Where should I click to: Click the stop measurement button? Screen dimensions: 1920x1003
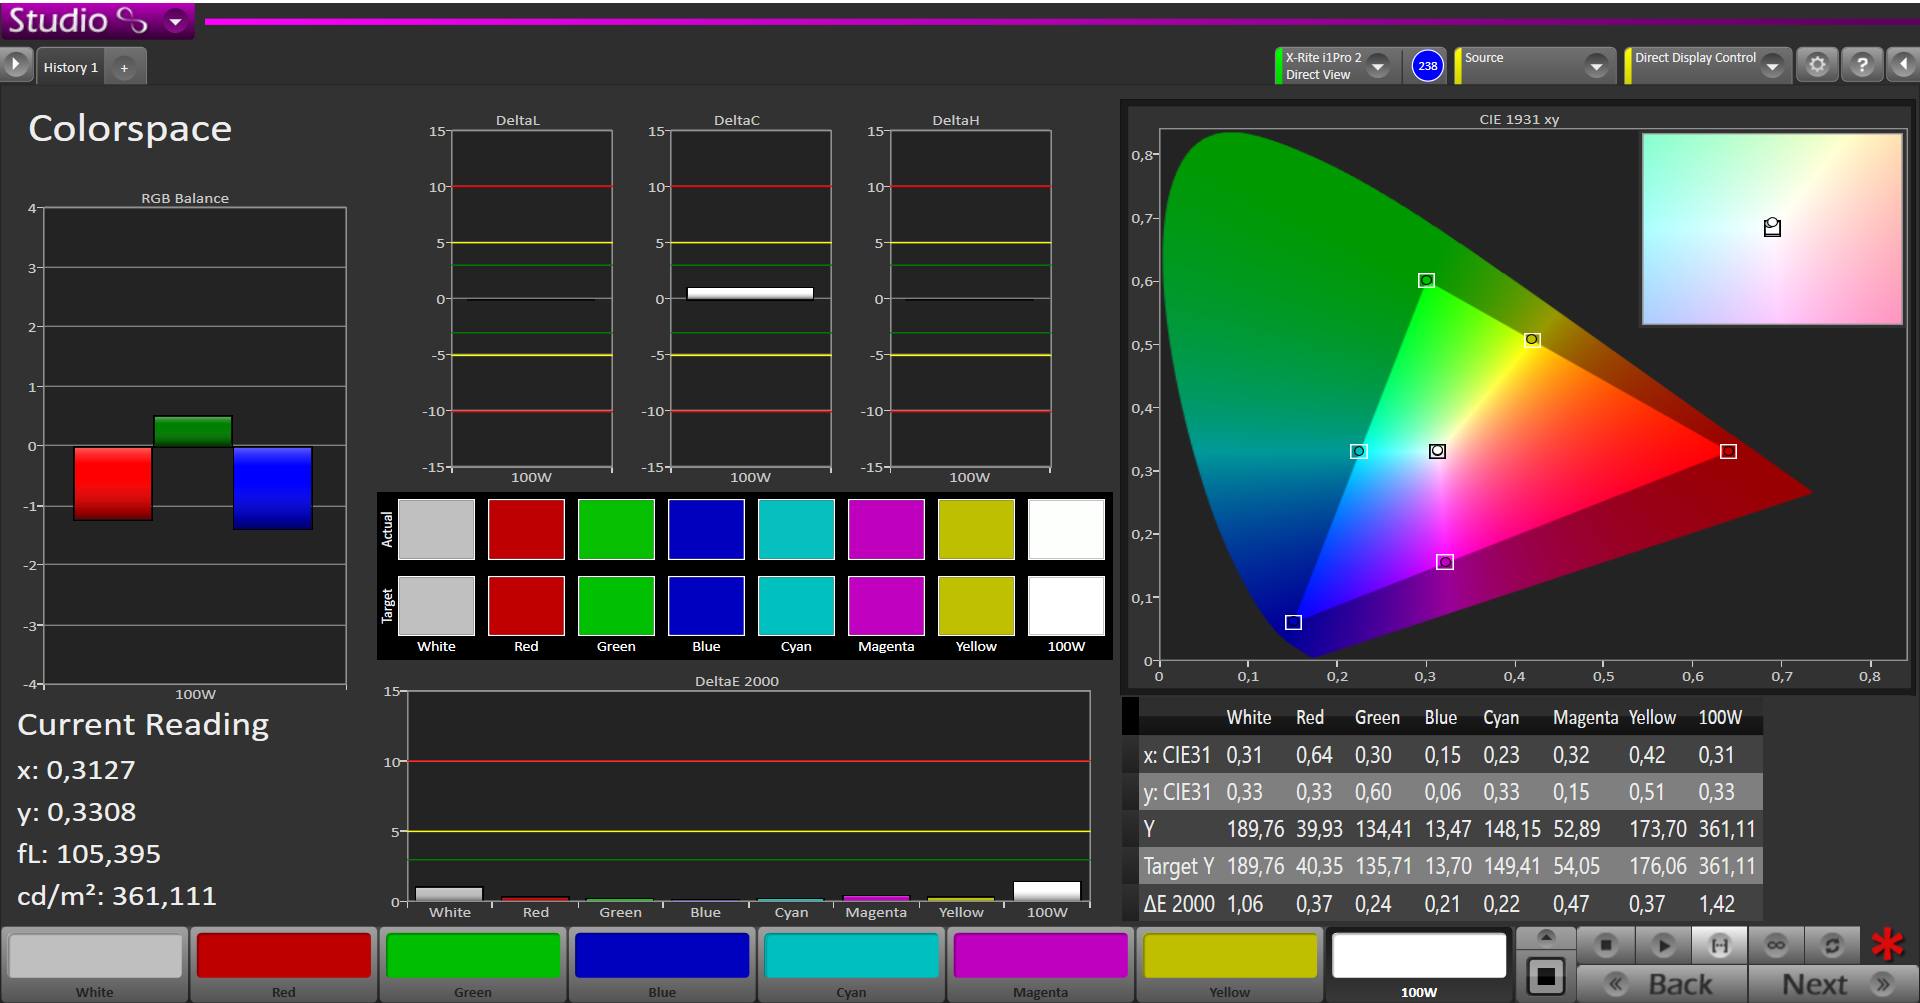(1606, 945)
